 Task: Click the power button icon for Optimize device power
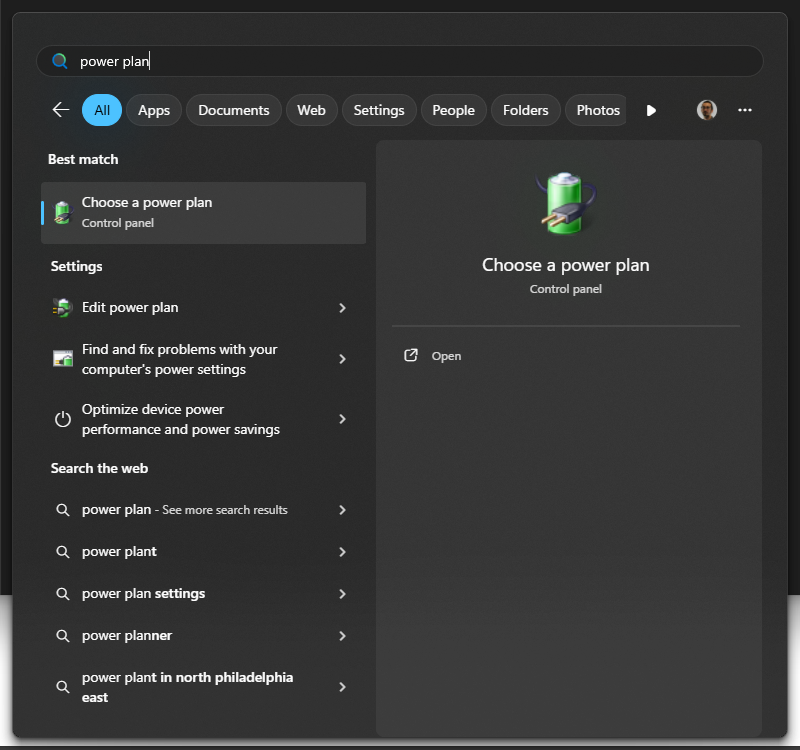tap(63, 419)
